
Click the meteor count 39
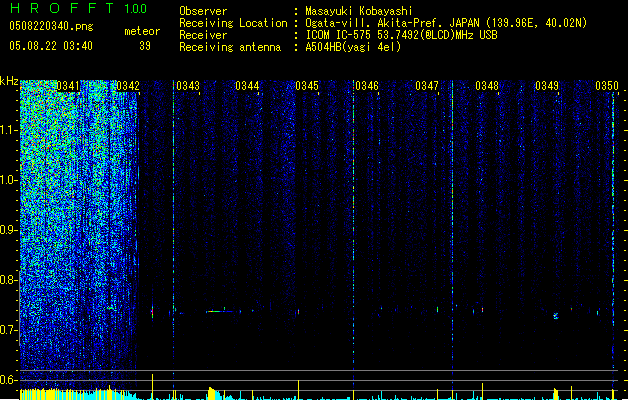[145, 46]
